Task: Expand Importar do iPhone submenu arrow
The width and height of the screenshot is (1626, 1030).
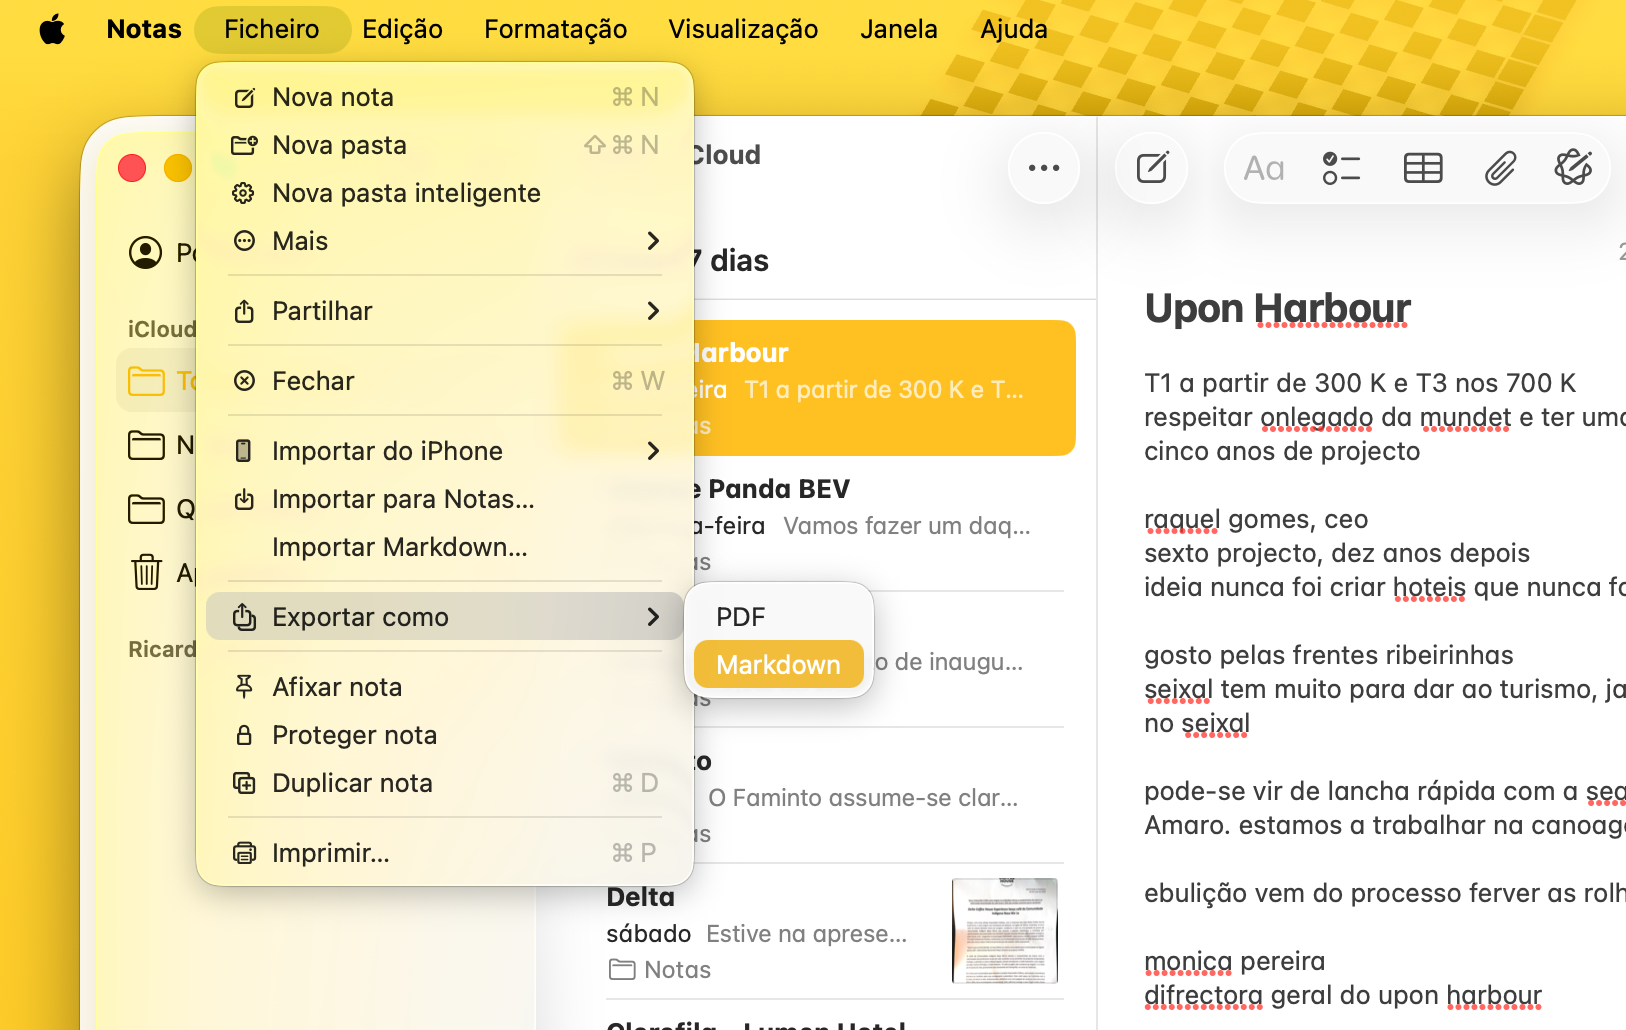Action: click(x=653, y=451)
